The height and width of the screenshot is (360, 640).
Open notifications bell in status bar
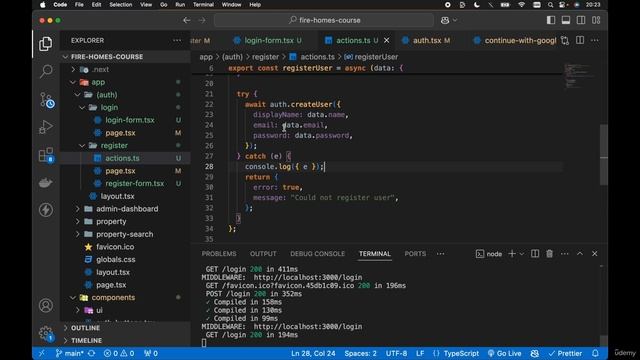coord(595,353)
